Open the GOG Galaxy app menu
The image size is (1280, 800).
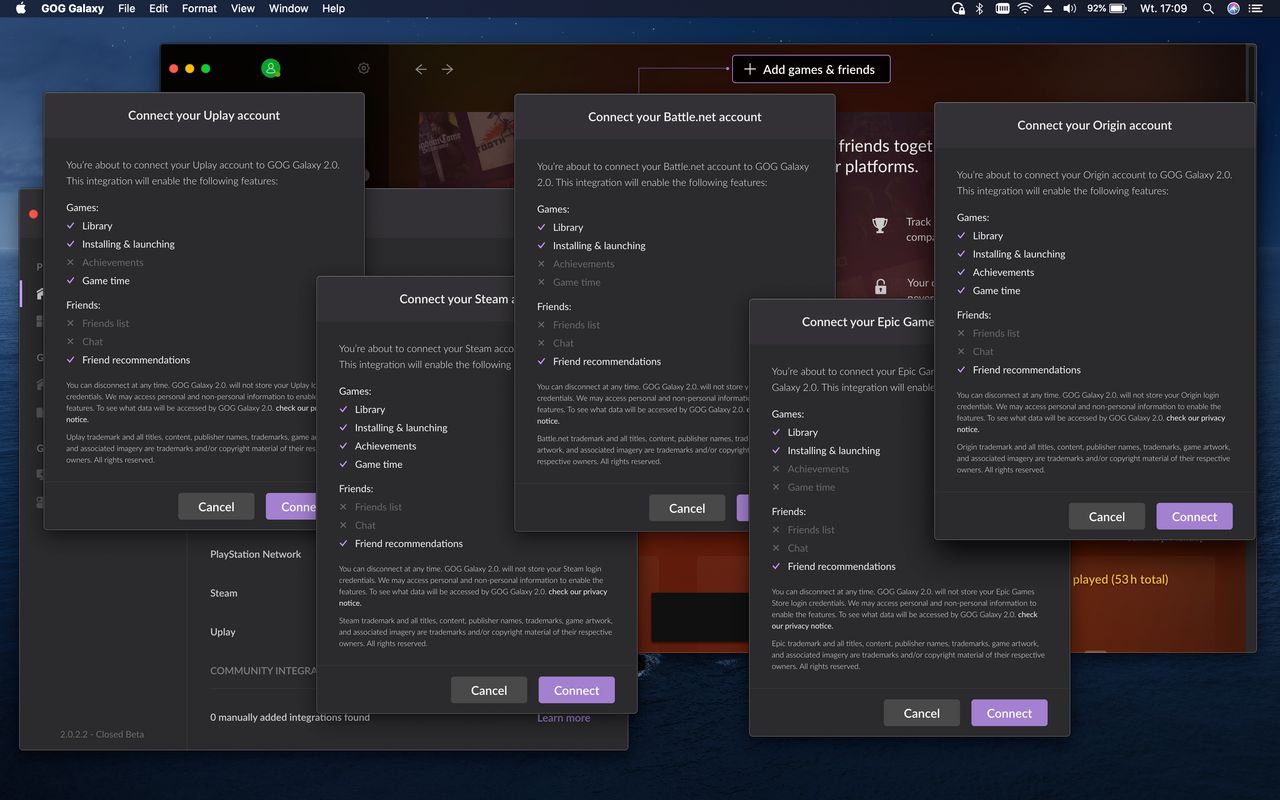pyautogui.click(x=73, y=8)
